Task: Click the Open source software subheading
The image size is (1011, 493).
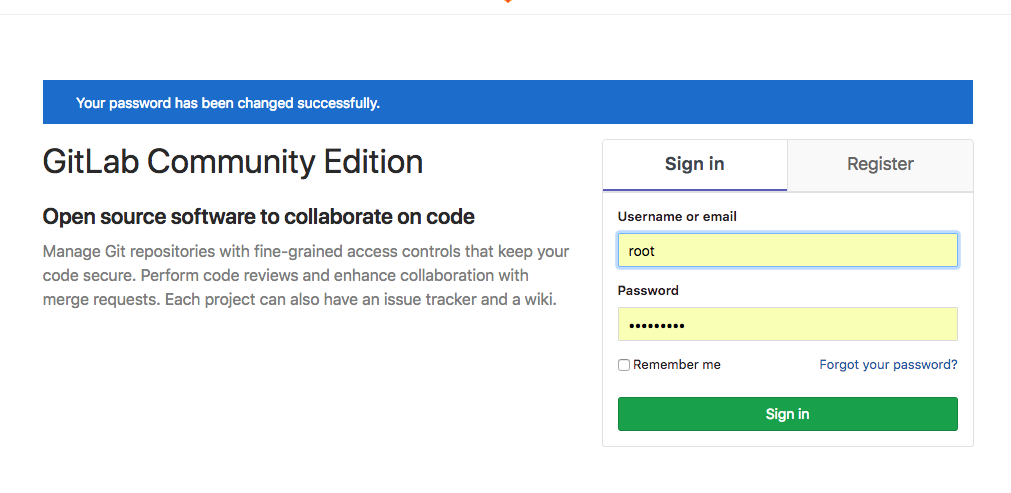Action: [x=258, y=217]
